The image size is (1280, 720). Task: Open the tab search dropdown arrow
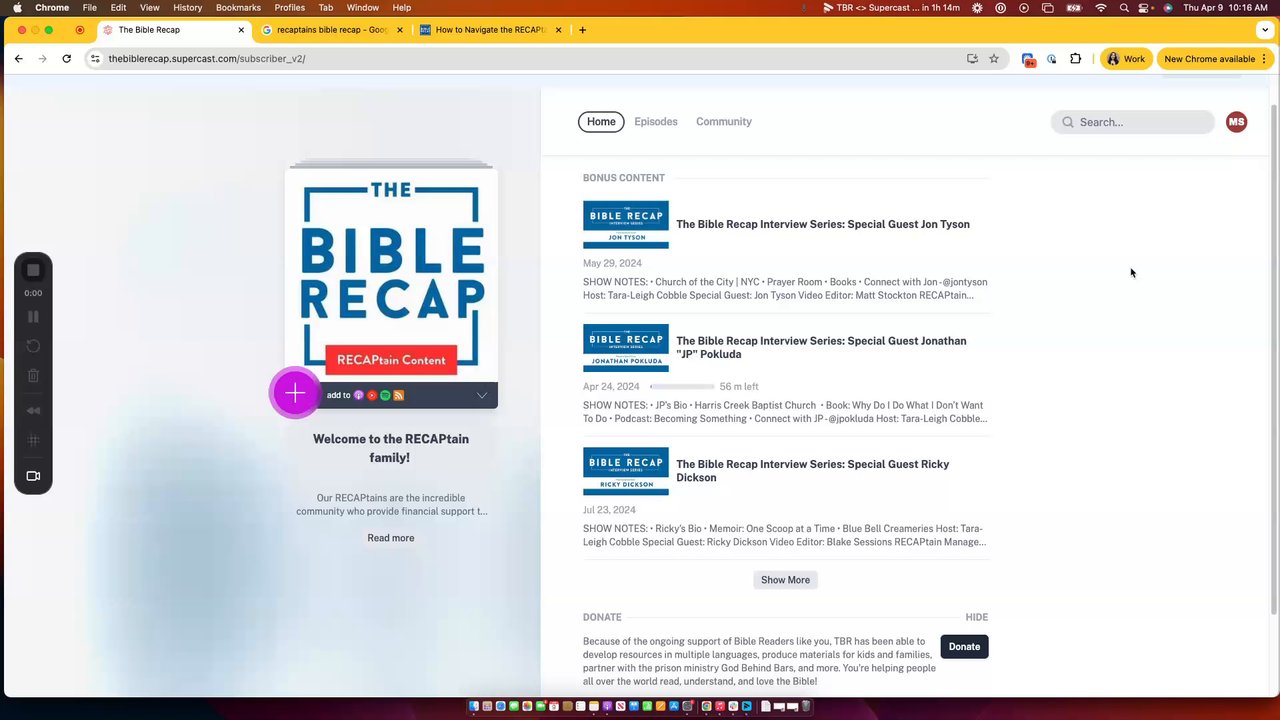click(x=1265, y=30)
